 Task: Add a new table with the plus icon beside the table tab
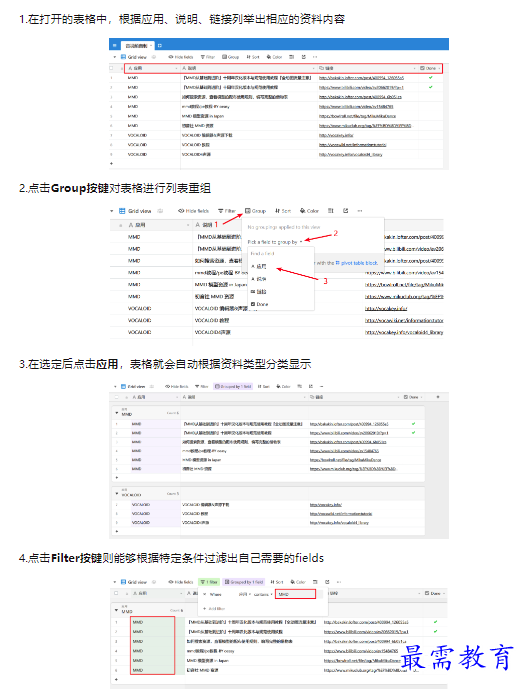click(x=160, y=45)
